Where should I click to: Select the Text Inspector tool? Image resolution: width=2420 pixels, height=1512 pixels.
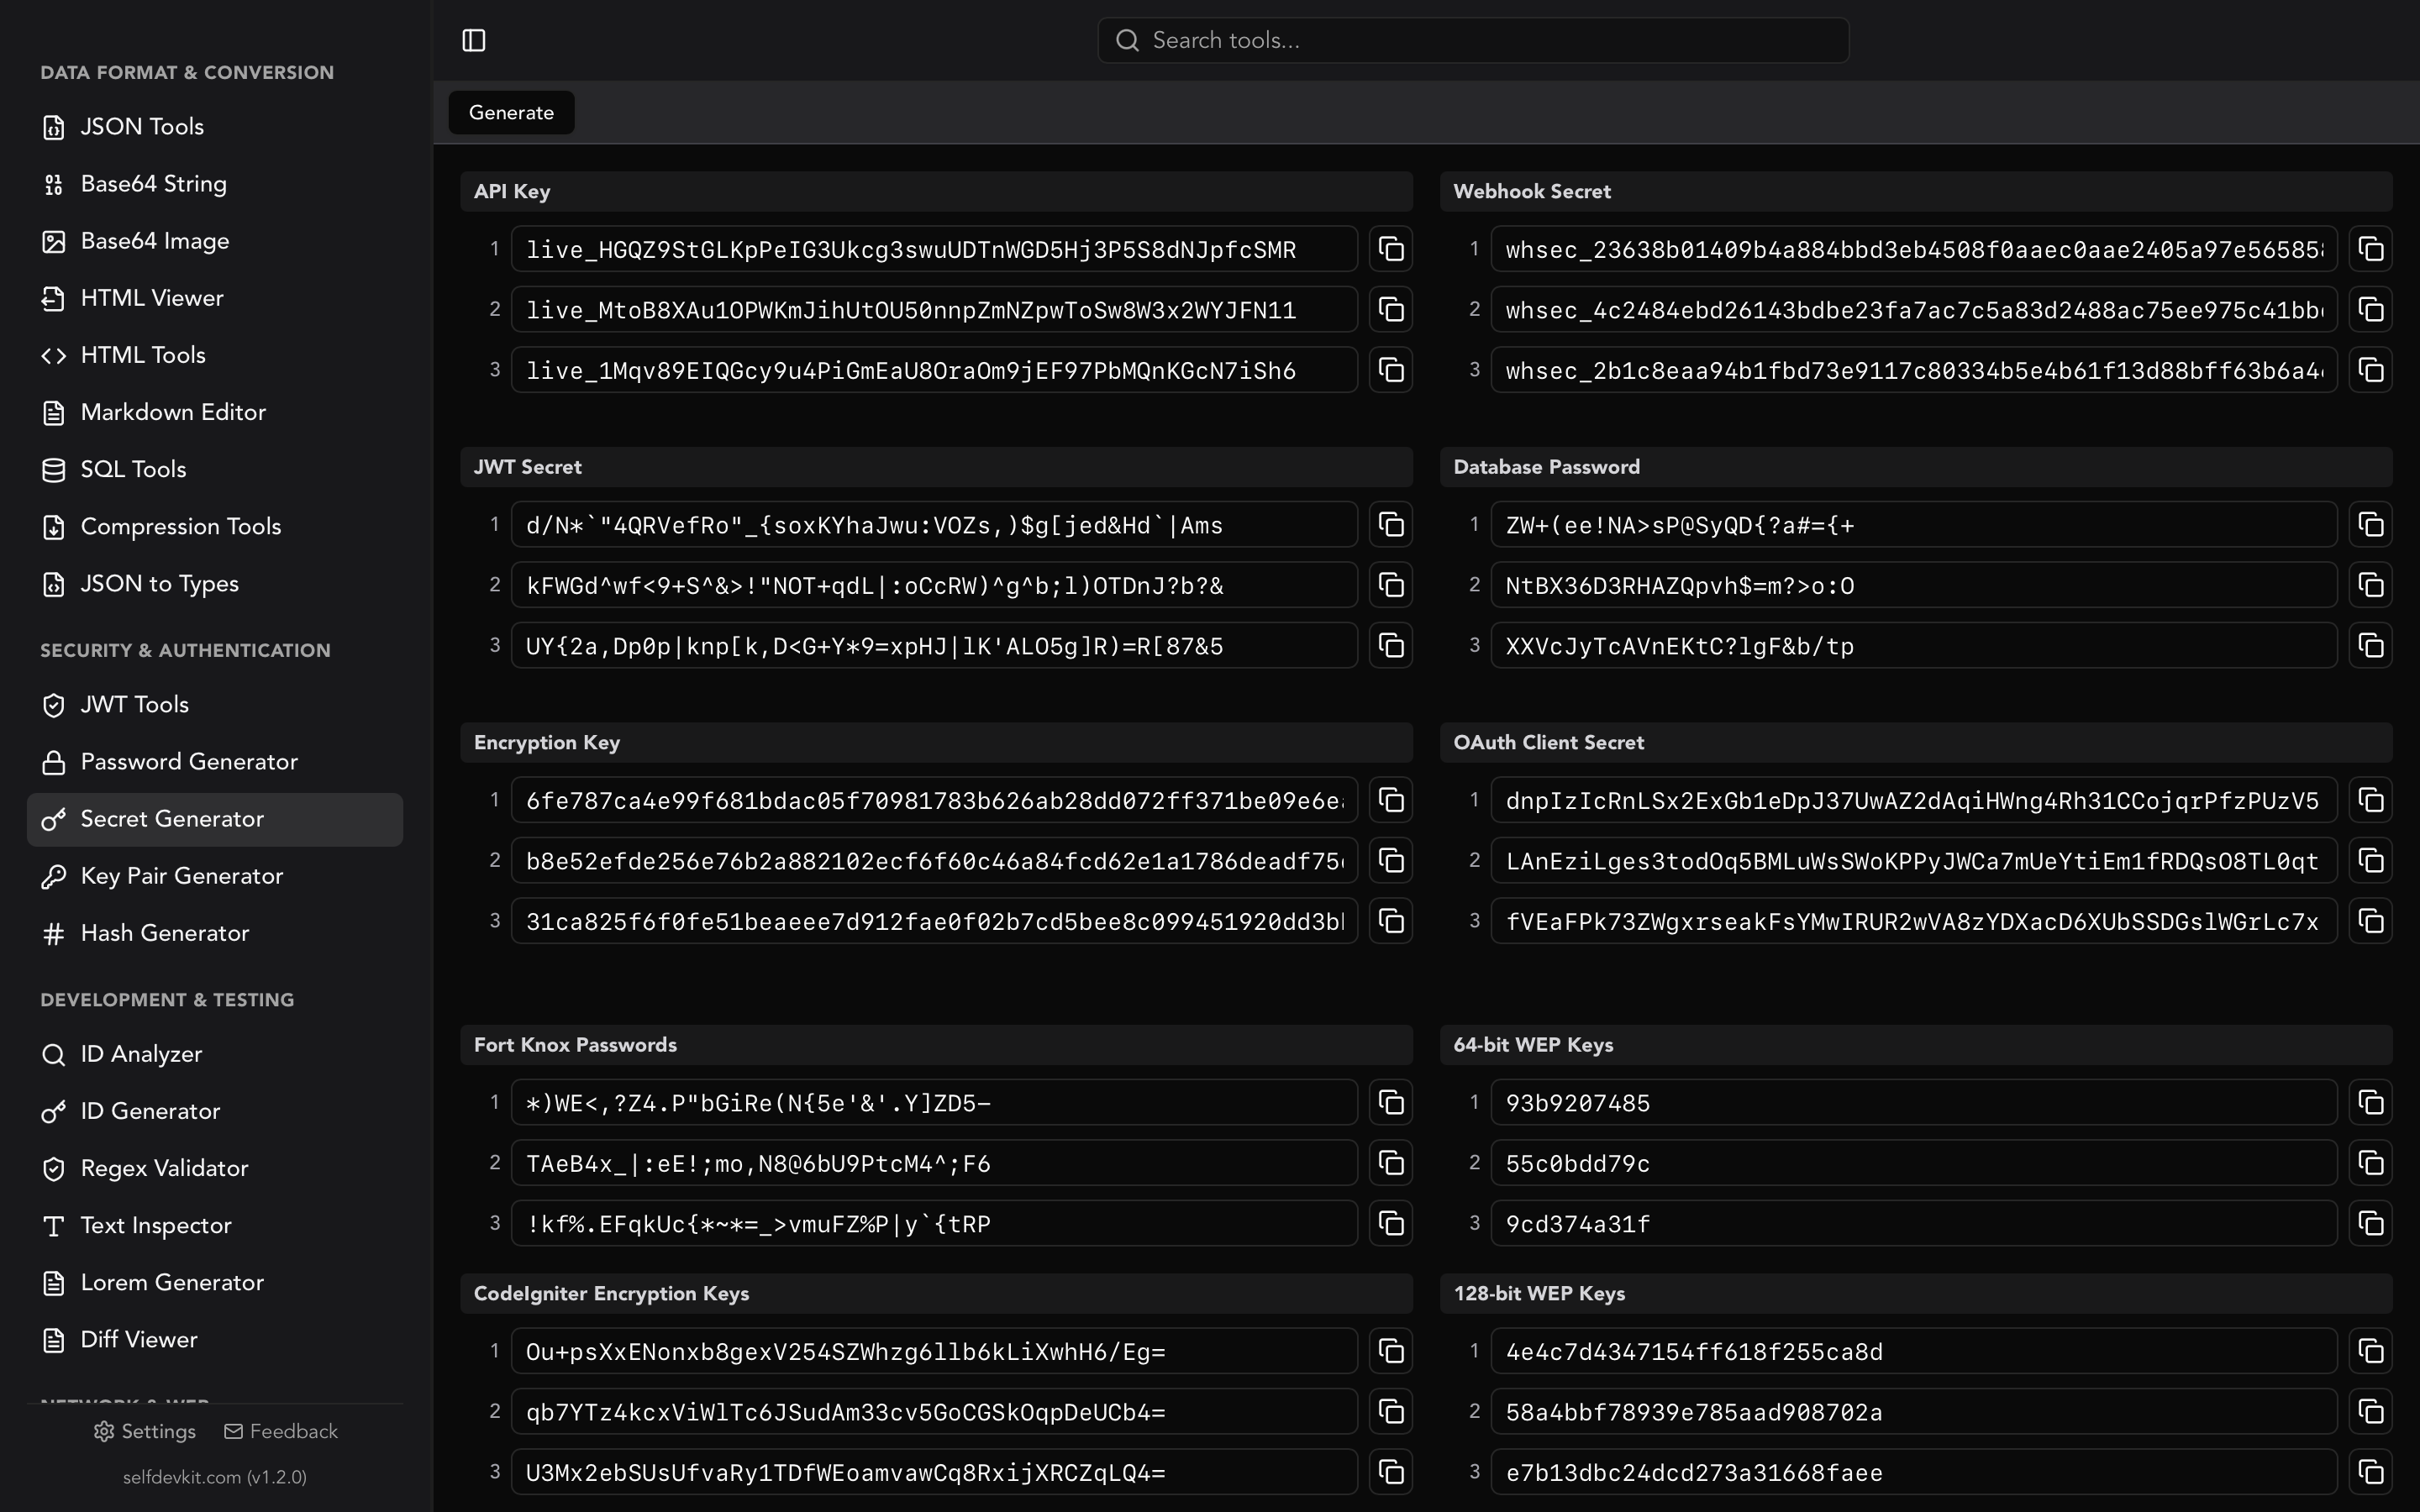155,1225
